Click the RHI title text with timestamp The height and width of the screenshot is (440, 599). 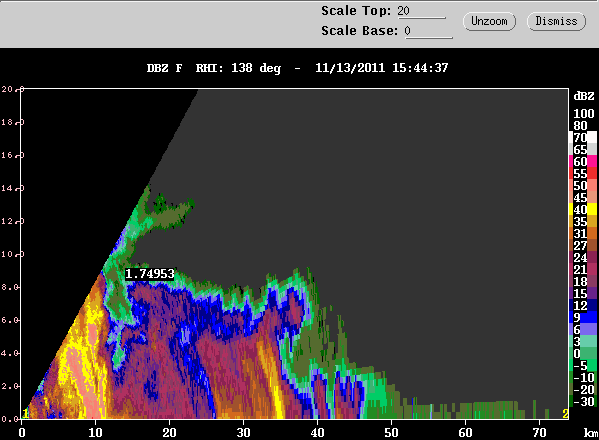point(297,68)
